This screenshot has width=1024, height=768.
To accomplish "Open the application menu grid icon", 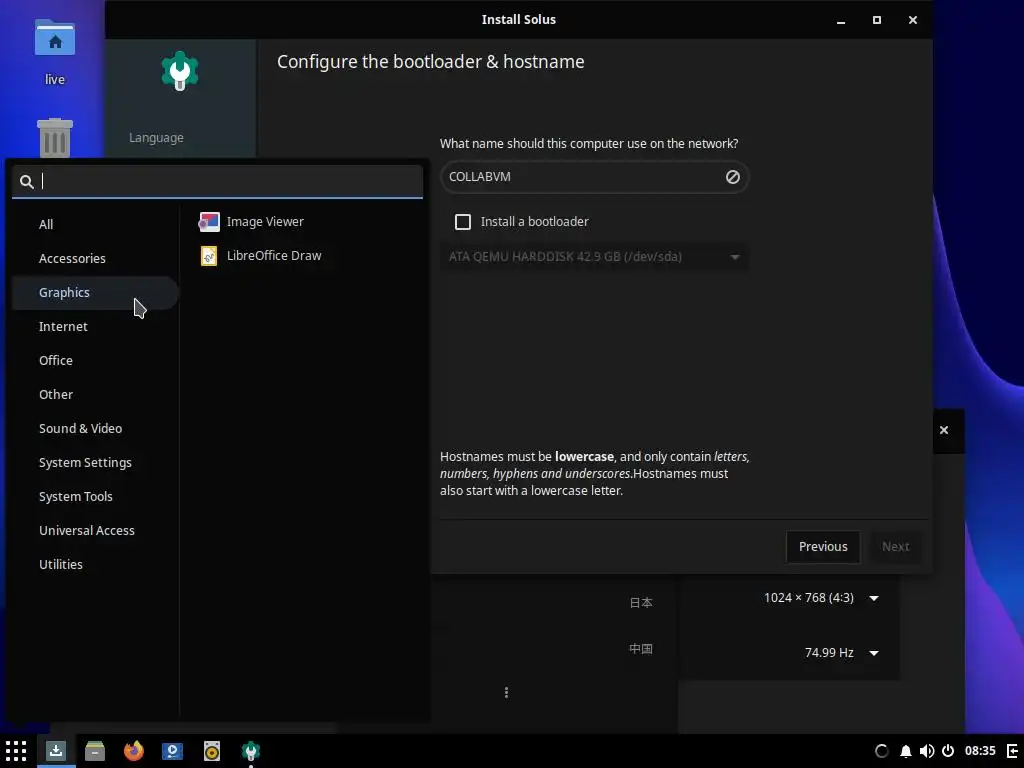I will (x=16, y=750).
